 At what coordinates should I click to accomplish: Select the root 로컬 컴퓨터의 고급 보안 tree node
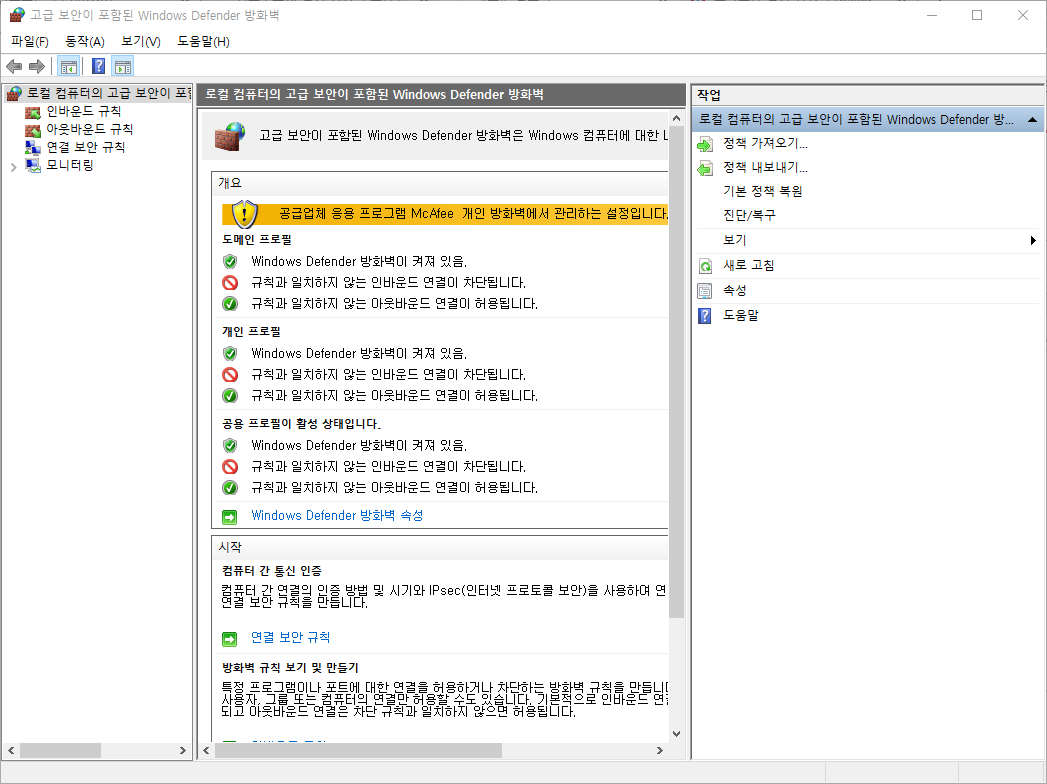click(x=109, y=93)
